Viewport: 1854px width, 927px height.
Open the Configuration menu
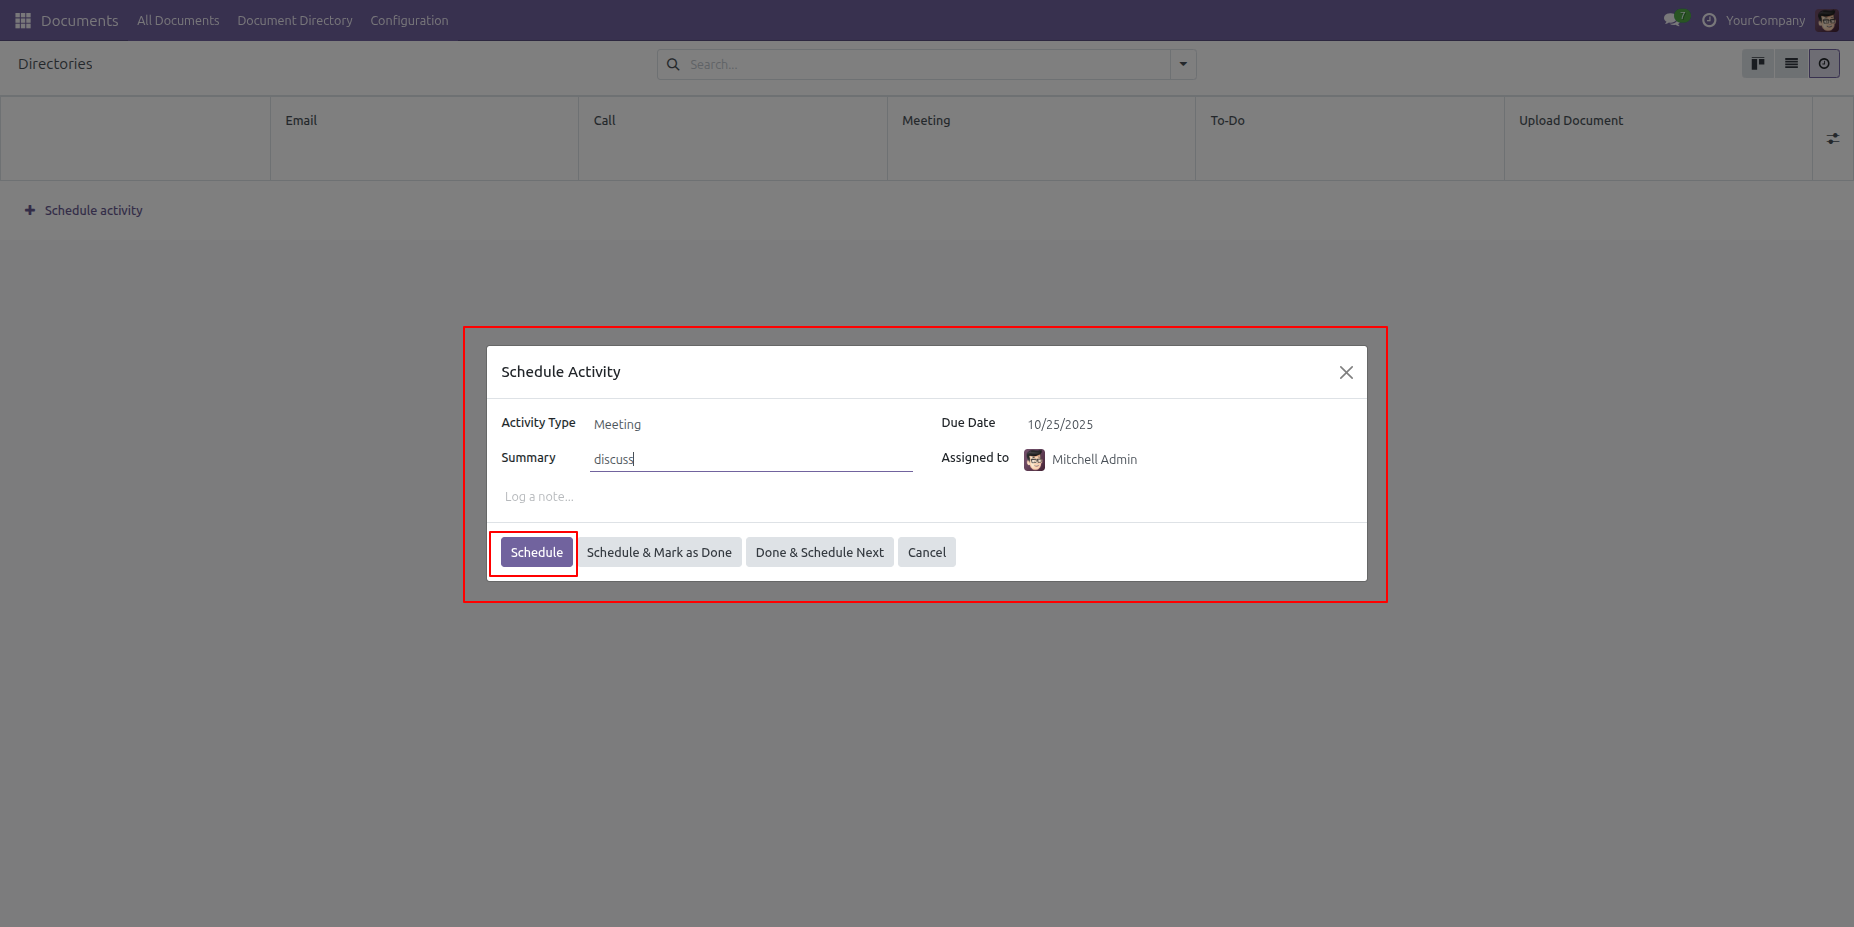coord(409,20)
